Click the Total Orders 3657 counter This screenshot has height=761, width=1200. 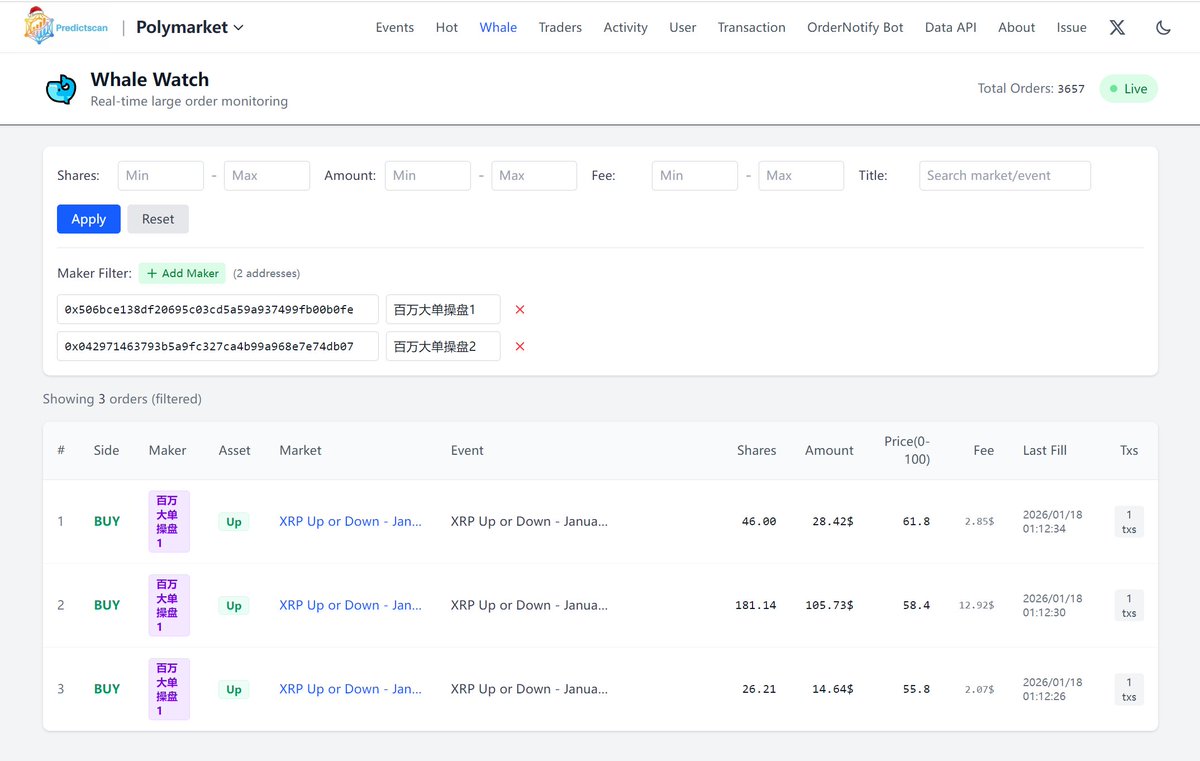point(1031,88)
